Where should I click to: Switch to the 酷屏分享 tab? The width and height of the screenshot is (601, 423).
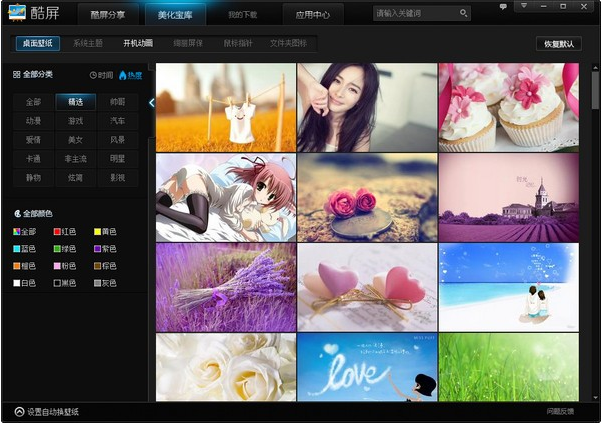pos(108,15)
